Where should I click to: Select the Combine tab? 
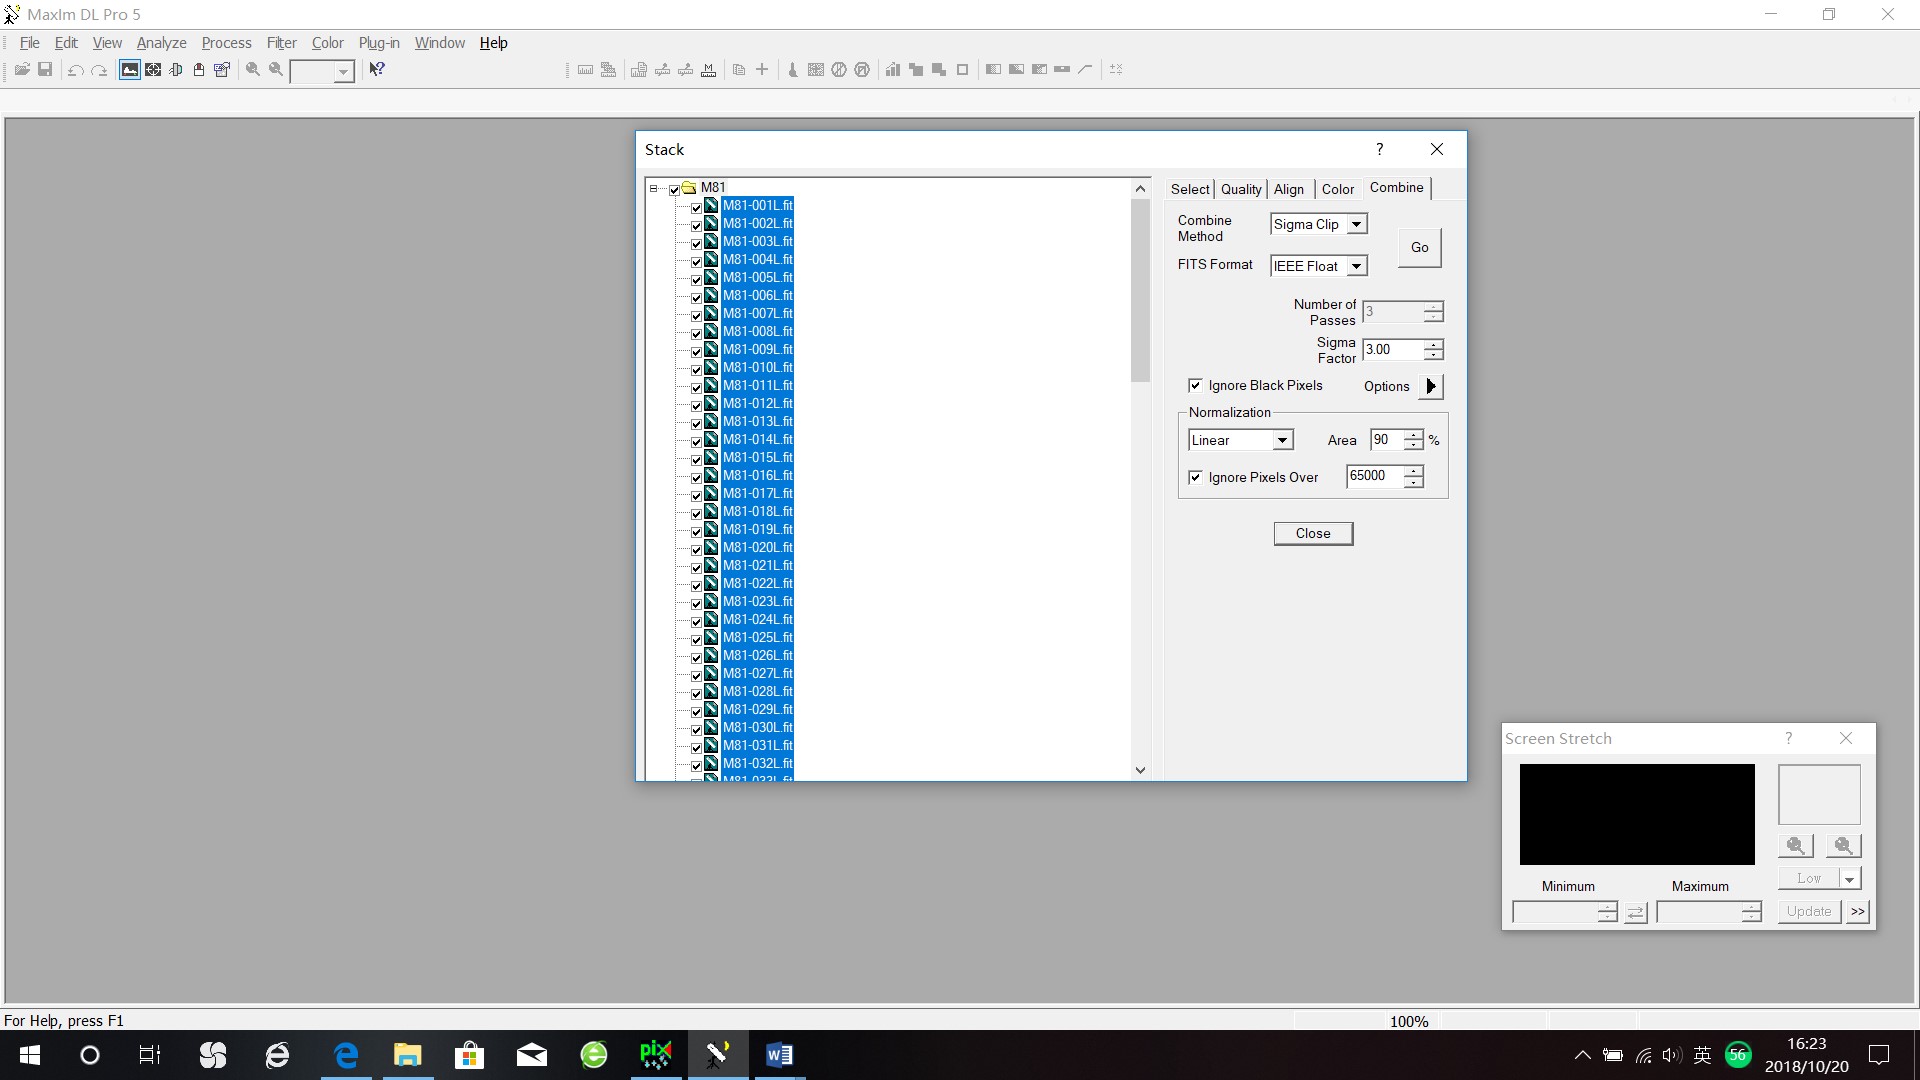[1394, 187]
